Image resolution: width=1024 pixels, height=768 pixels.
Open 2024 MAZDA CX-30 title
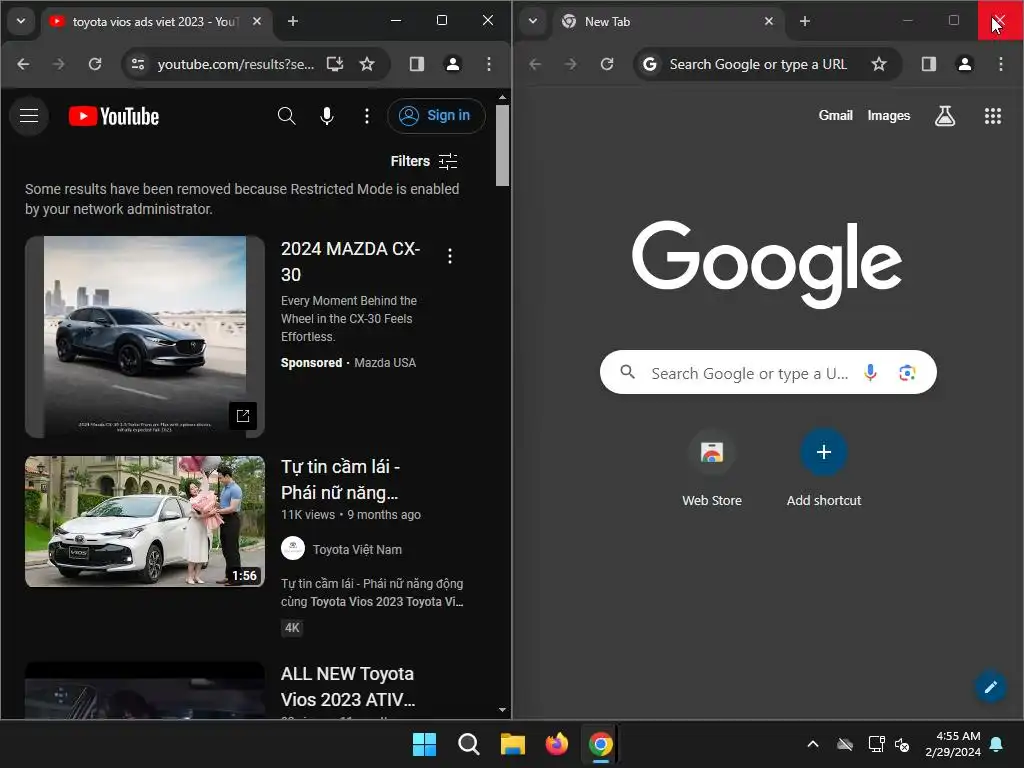coord(350,261)
